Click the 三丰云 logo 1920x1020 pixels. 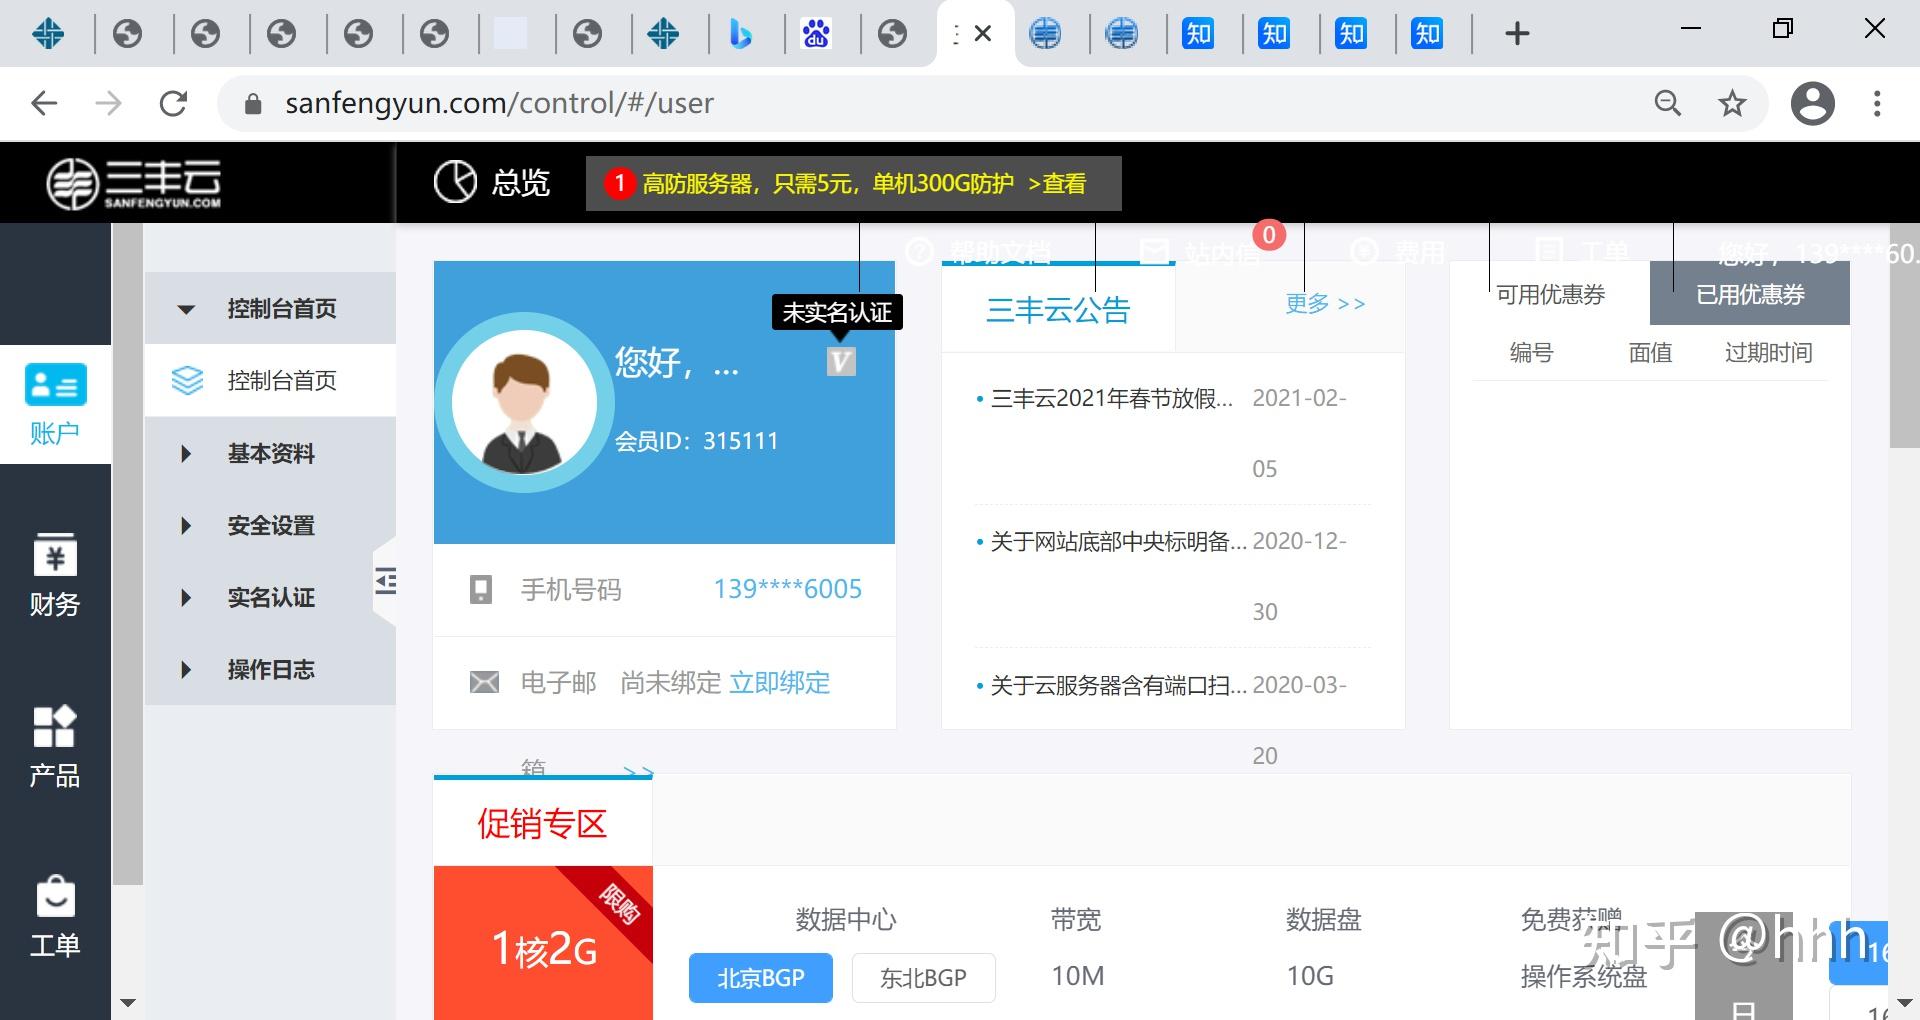[x=134, y=183]
